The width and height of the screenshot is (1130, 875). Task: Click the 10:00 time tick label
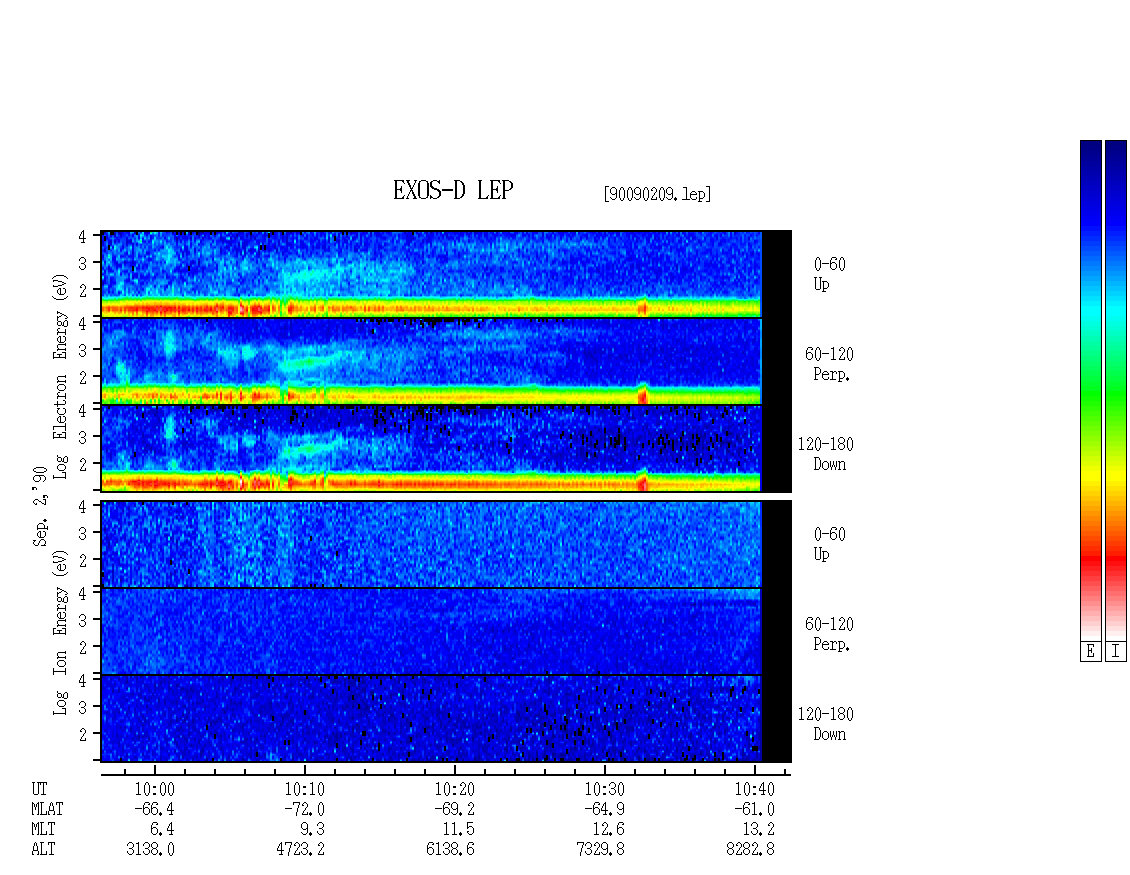click(x=154, y=789)
